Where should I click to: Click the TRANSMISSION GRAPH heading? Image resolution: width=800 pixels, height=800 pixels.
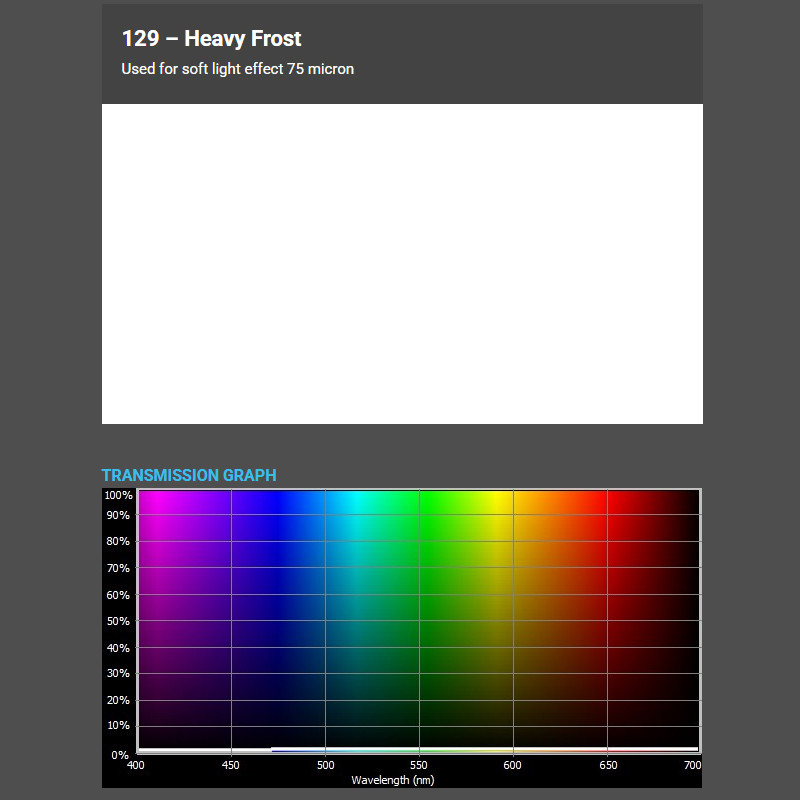(x=188, y=476)
